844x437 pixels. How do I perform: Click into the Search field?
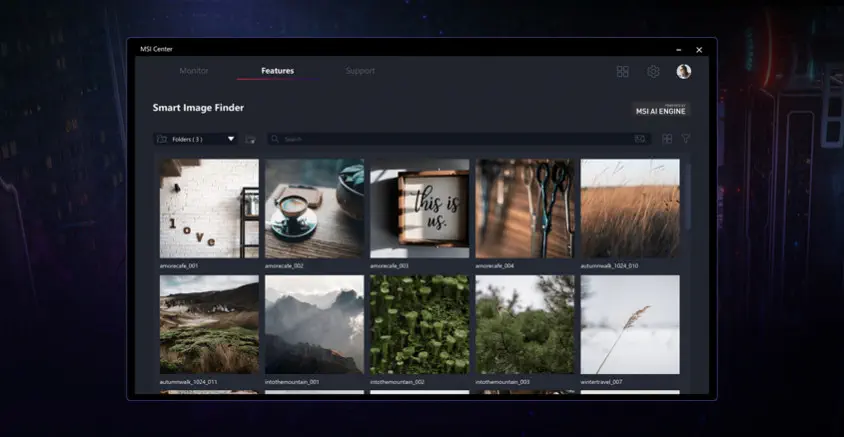450,139
